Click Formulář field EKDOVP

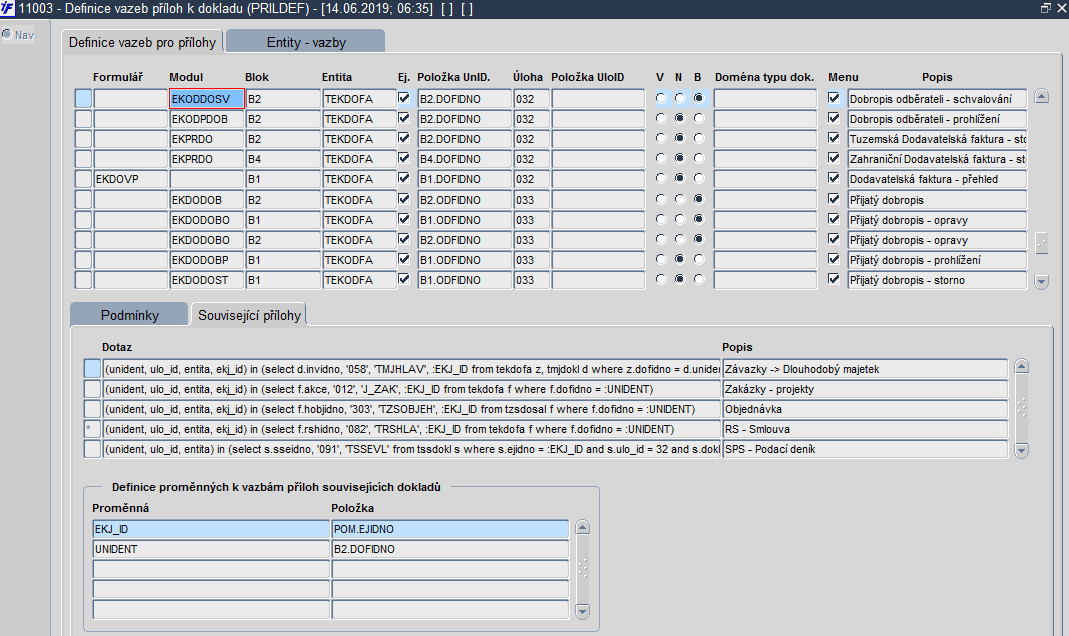(x=131, y=179)
